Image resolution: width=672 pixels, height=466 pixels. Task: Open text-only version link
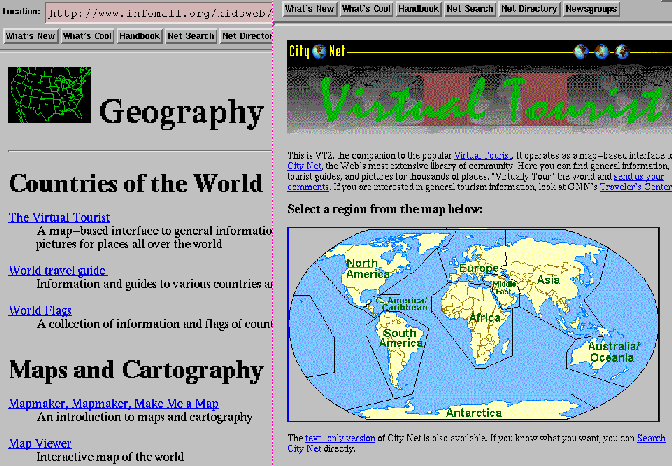pyautogui.click(x=340, y=438)
